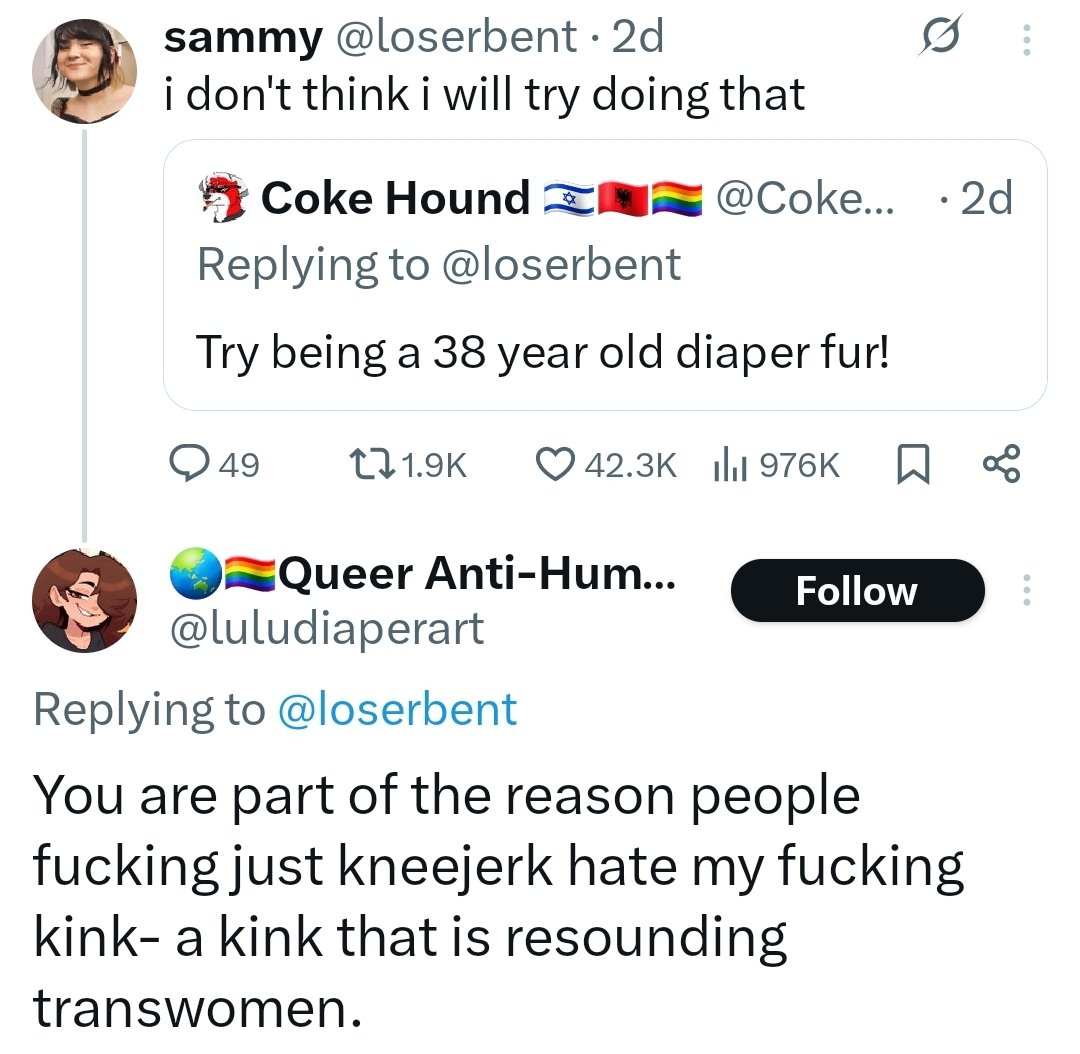Open Queer Anti-Hum... profile avatar
Screen dimensions: 1080x1054
pos(84,600)
